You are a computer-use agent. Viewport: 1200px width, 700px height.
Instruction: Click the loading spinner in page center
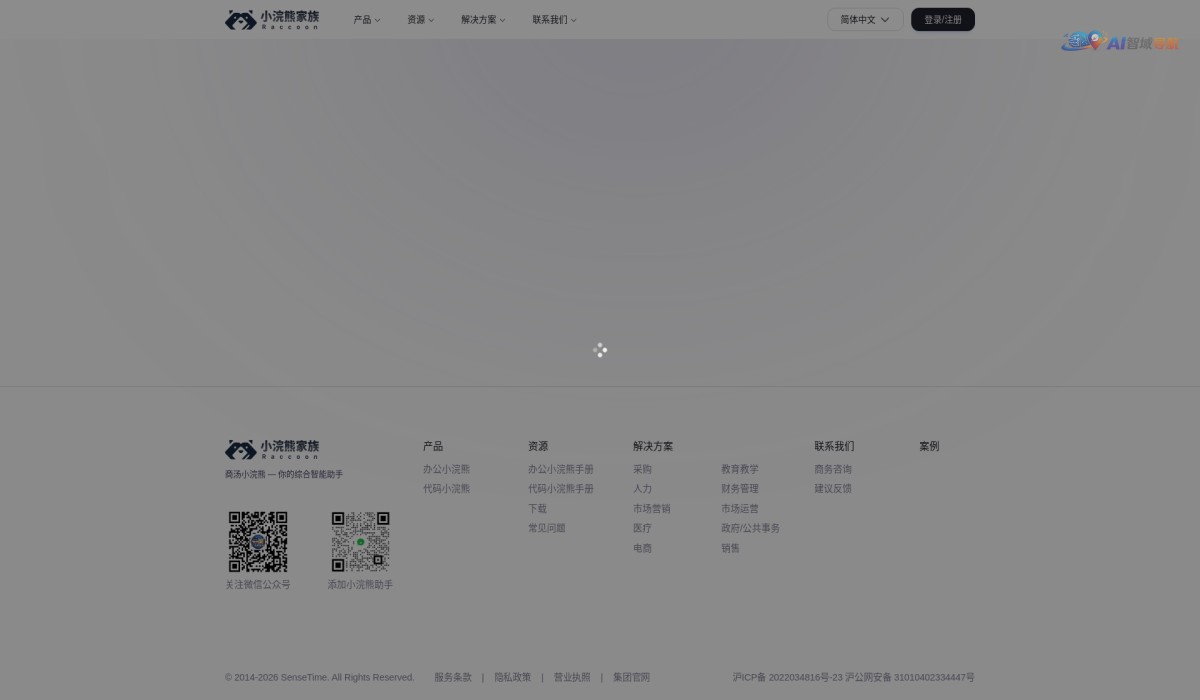(600, 350)
